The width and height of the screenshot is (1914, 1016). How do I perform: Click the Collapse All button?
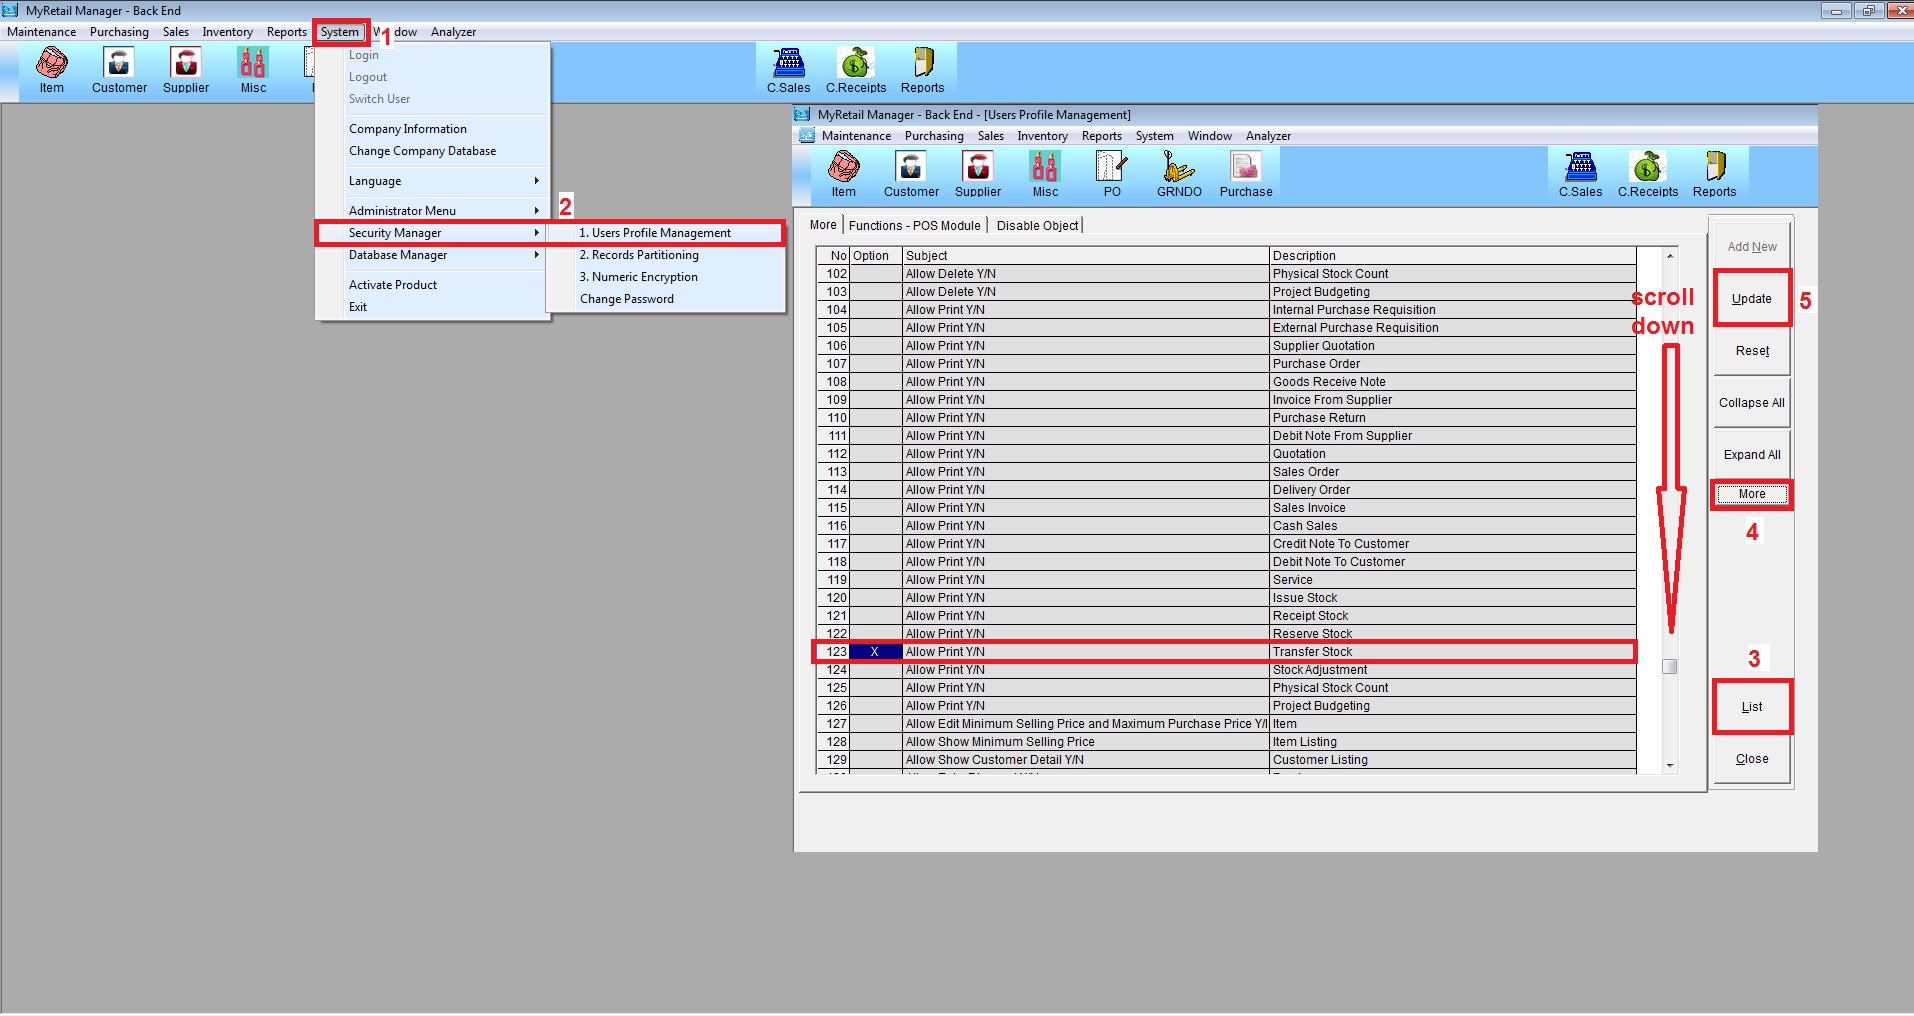click(1751, 403)
